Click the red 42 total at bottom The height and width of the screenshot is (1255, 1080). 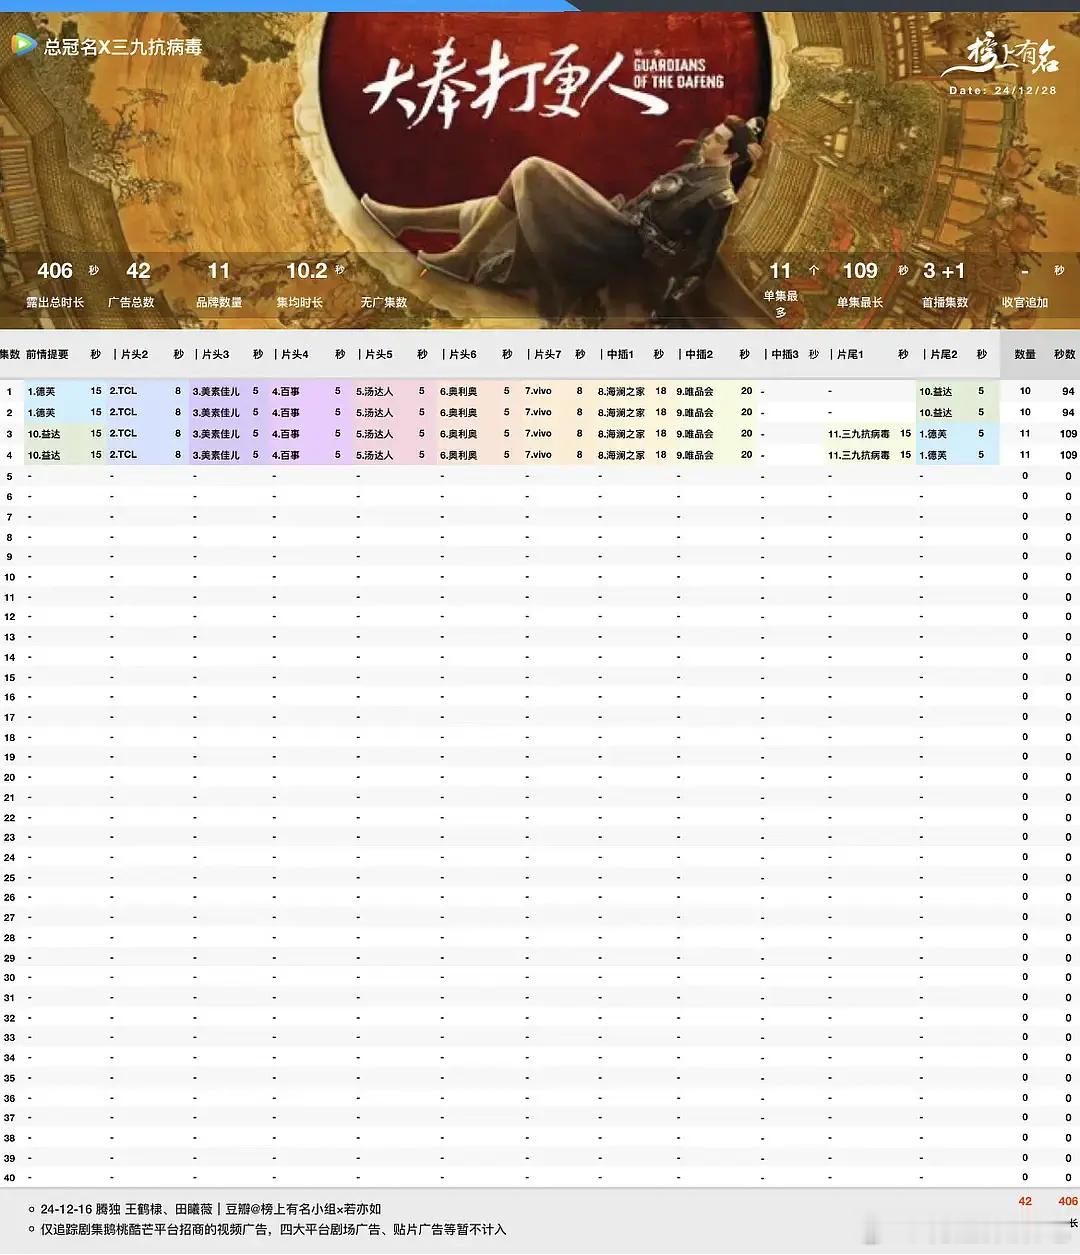(1025, 1201)
